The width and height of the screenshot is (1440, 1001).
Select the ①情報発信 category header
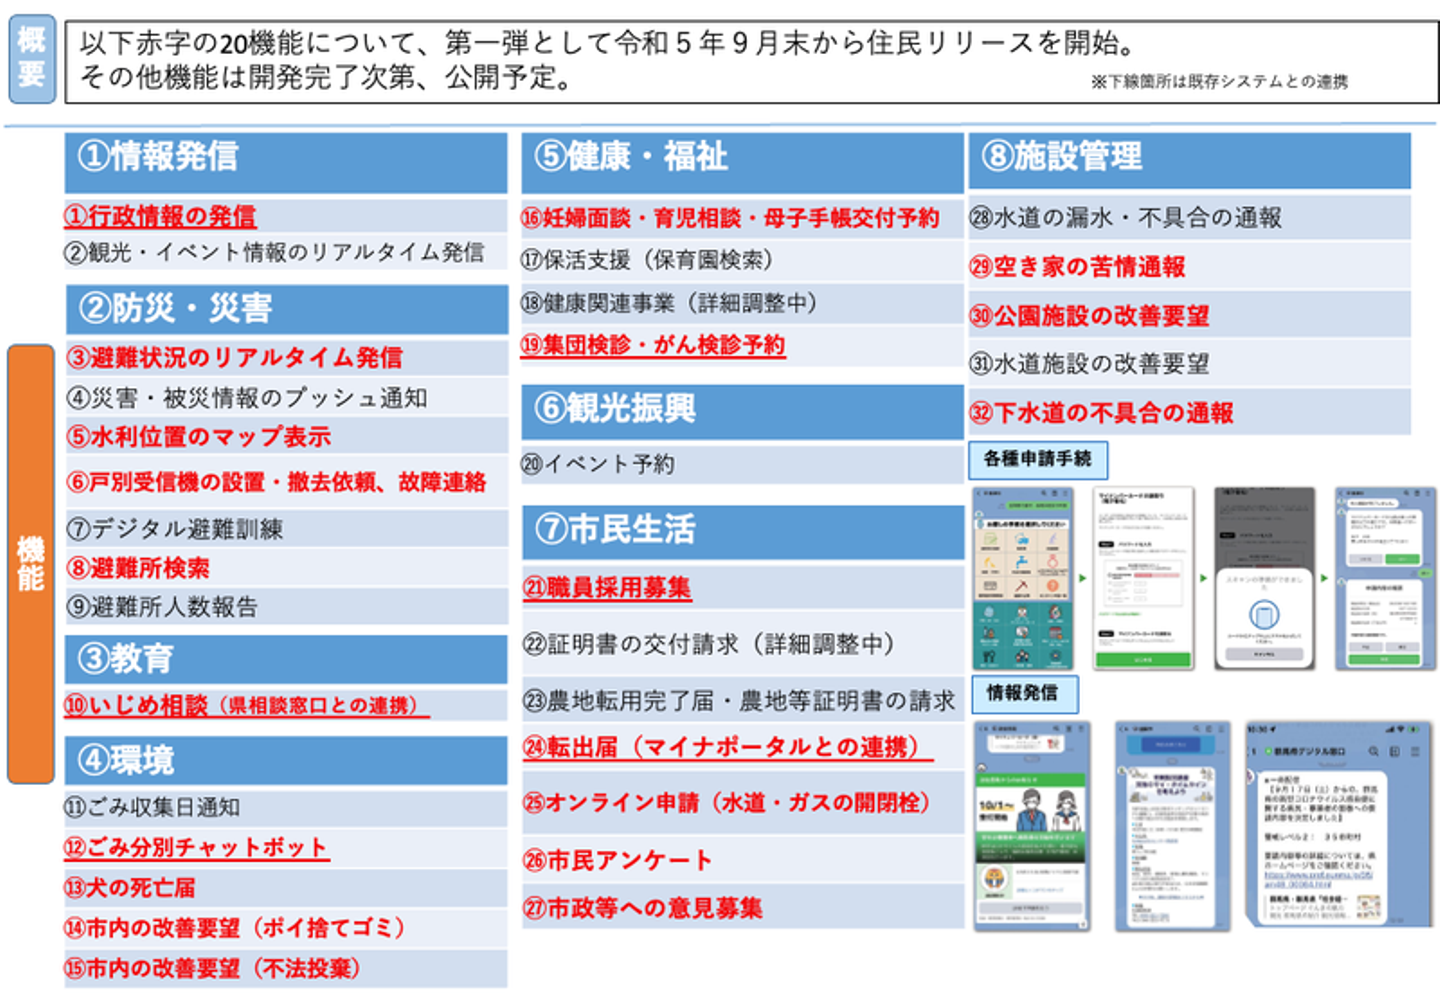286,162
